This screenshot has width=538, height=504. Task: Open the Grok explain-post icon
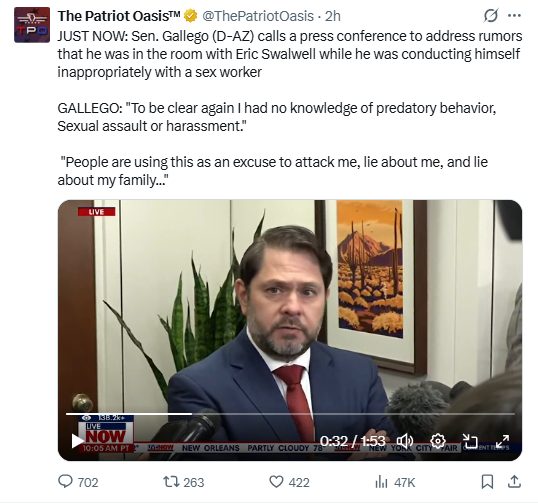tap(491, 16)
